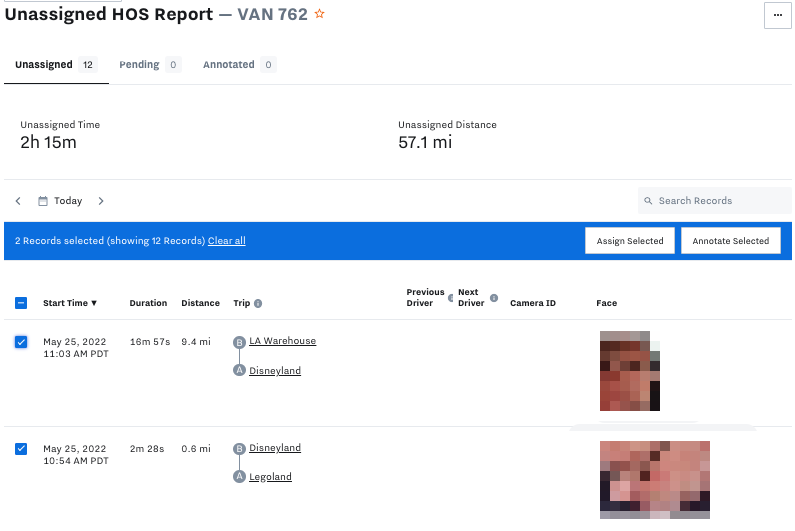The image size is (795, 531).
Task: Open the face thumbnail for 11:03 AM trip
Action: [629, 370]
